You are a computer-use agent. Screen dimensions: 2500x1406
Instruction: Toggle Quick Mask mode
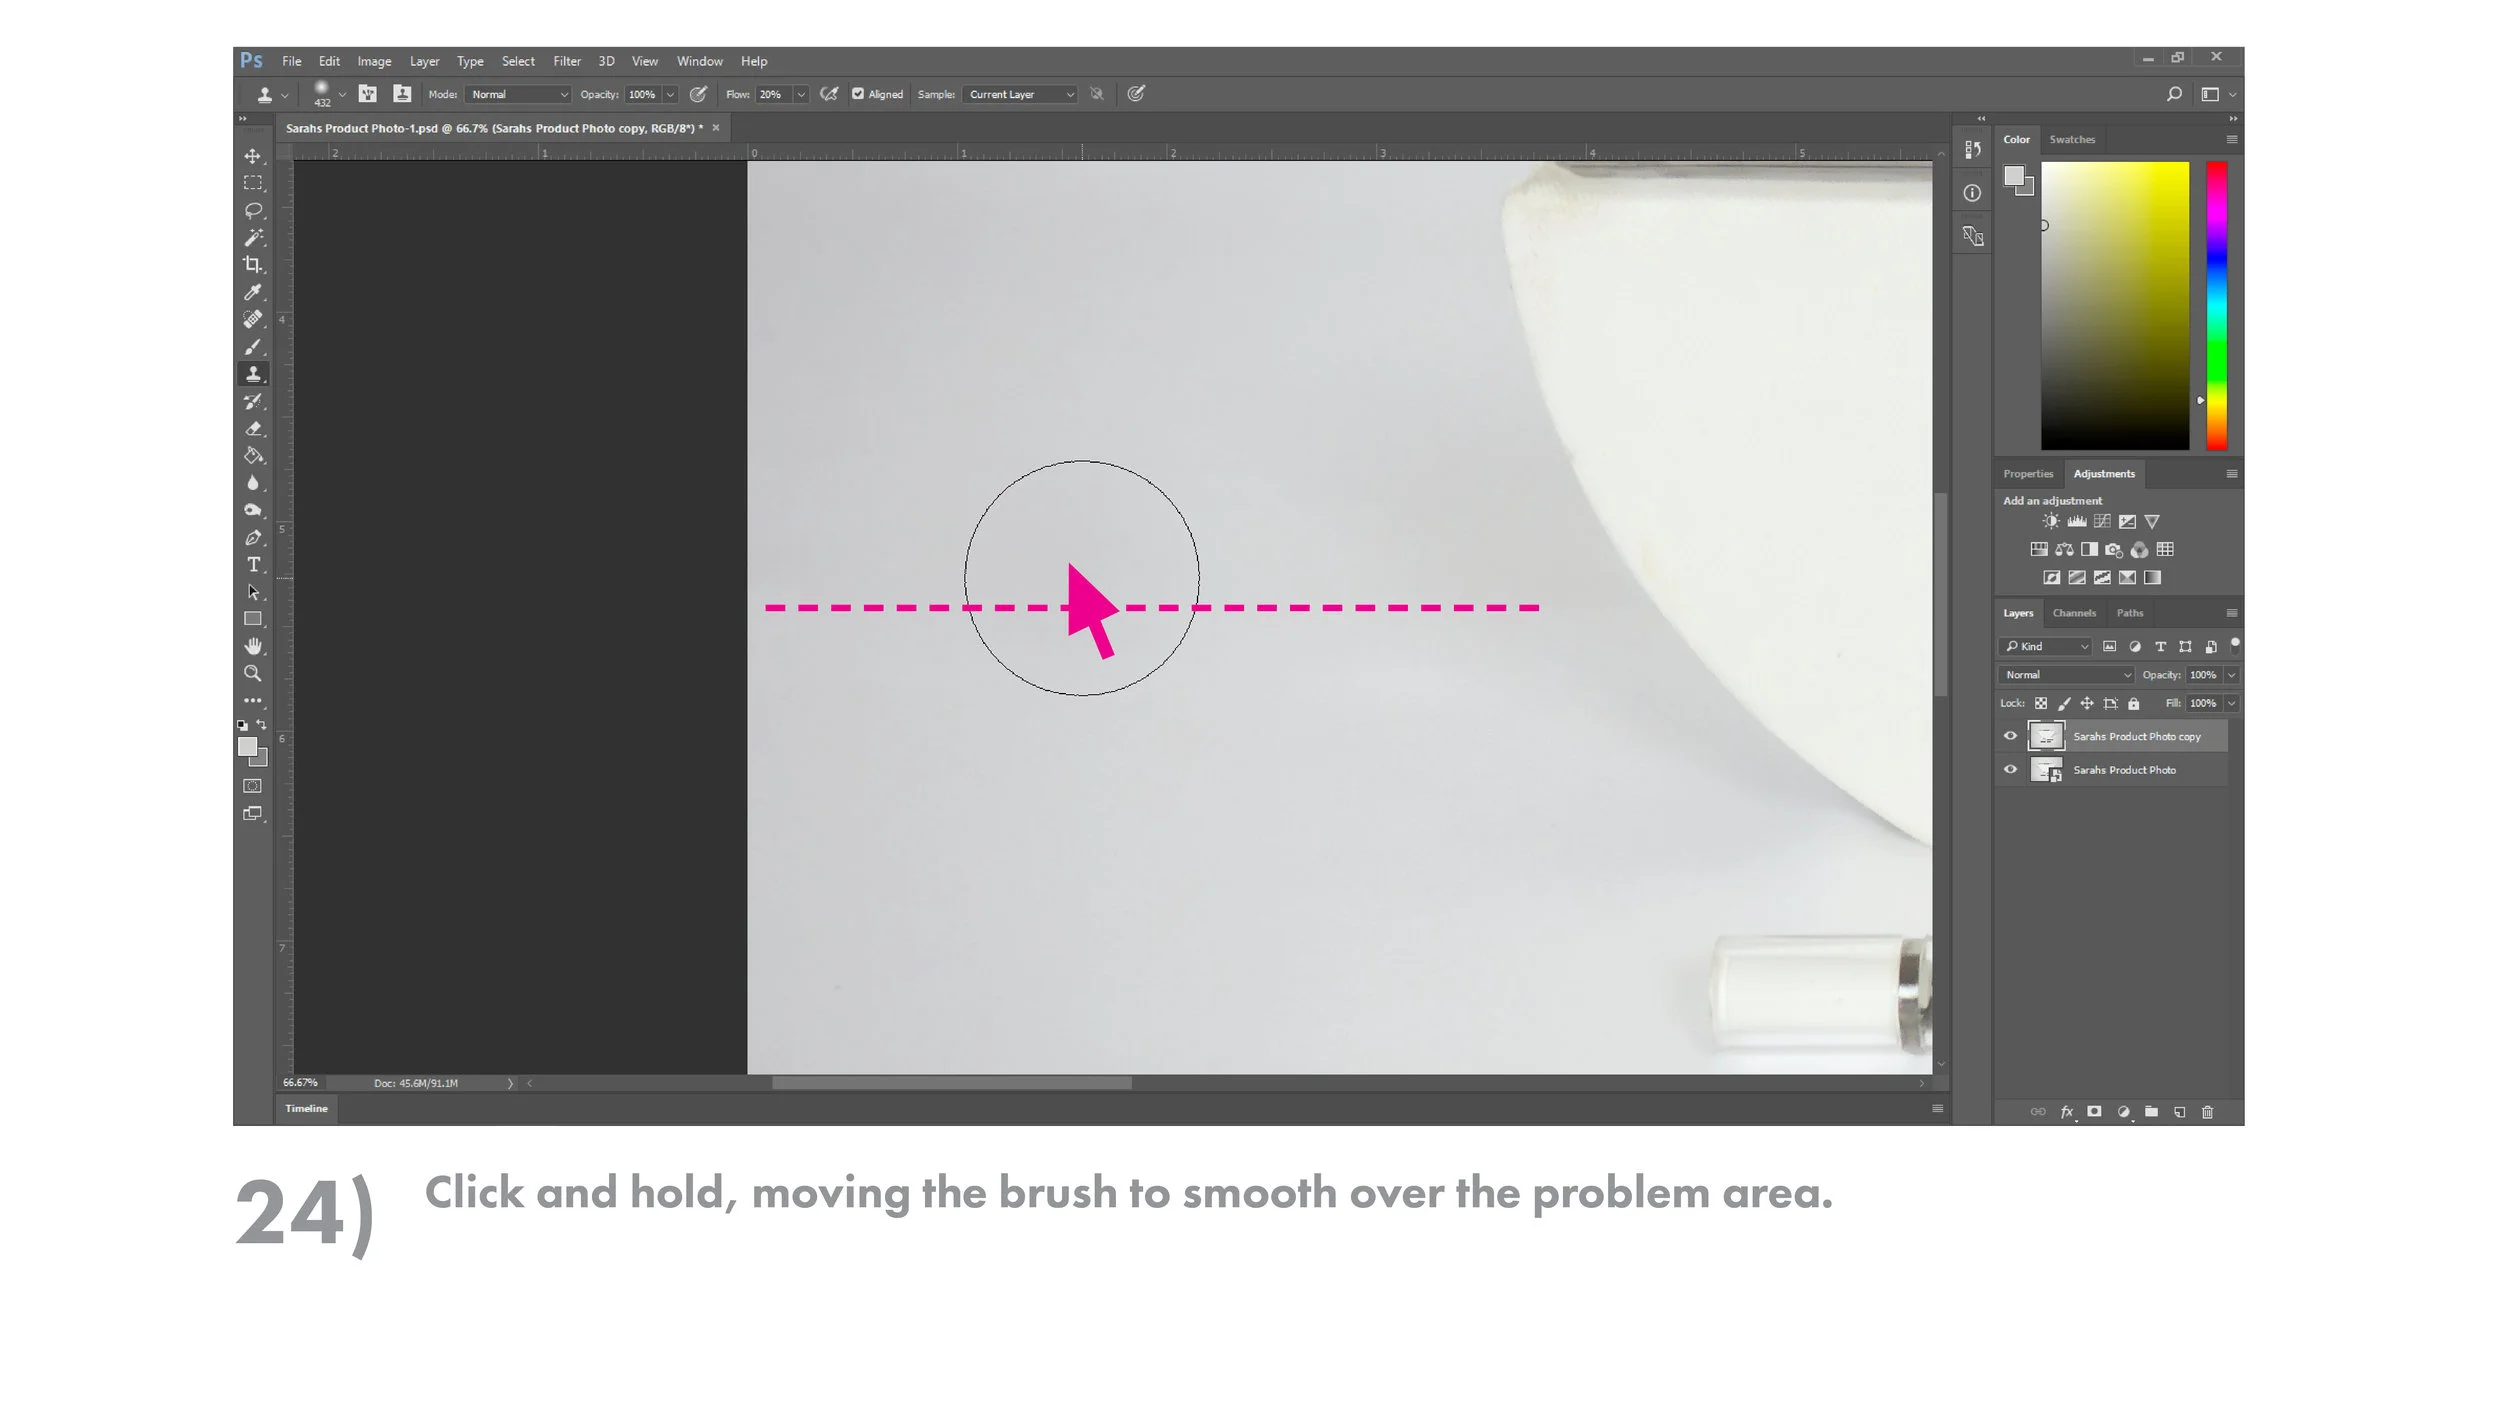click(x=253, y=786)
